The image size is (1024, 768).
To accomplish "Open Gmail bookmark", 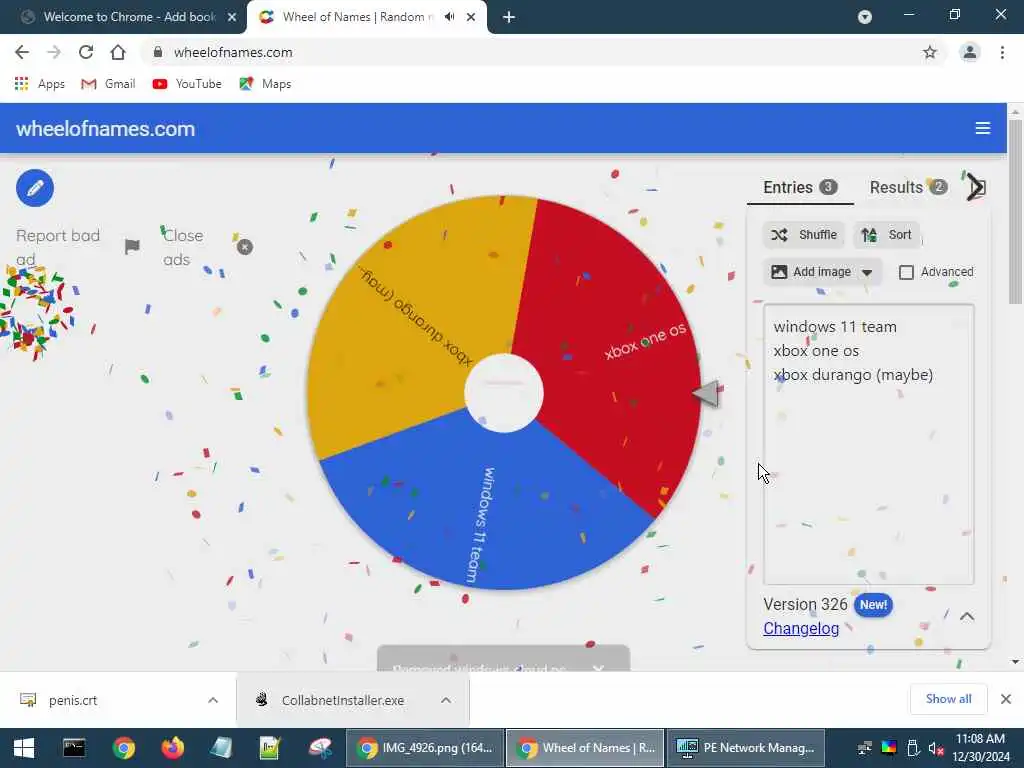I will click(x=108, y=84).
